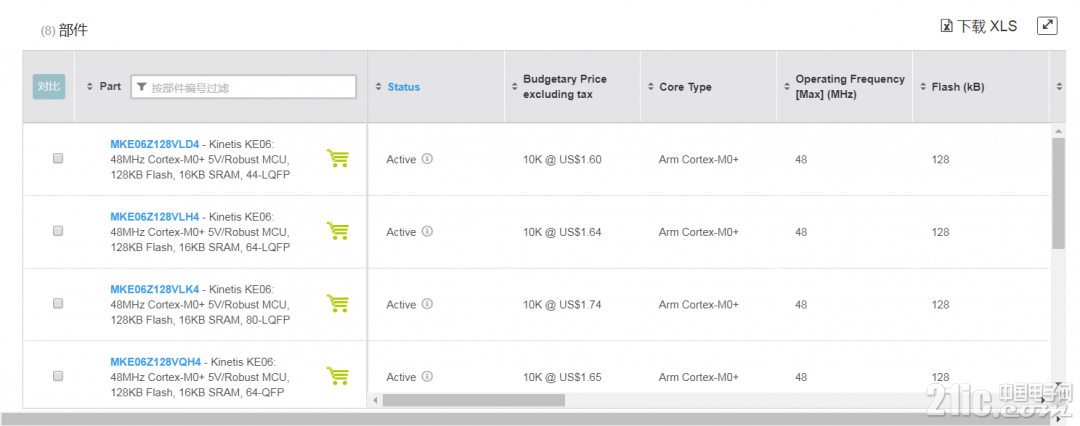1080x426 pixels.
Task: Open Active status info for MKE06Z128VLH4
Action: (427, 231)
